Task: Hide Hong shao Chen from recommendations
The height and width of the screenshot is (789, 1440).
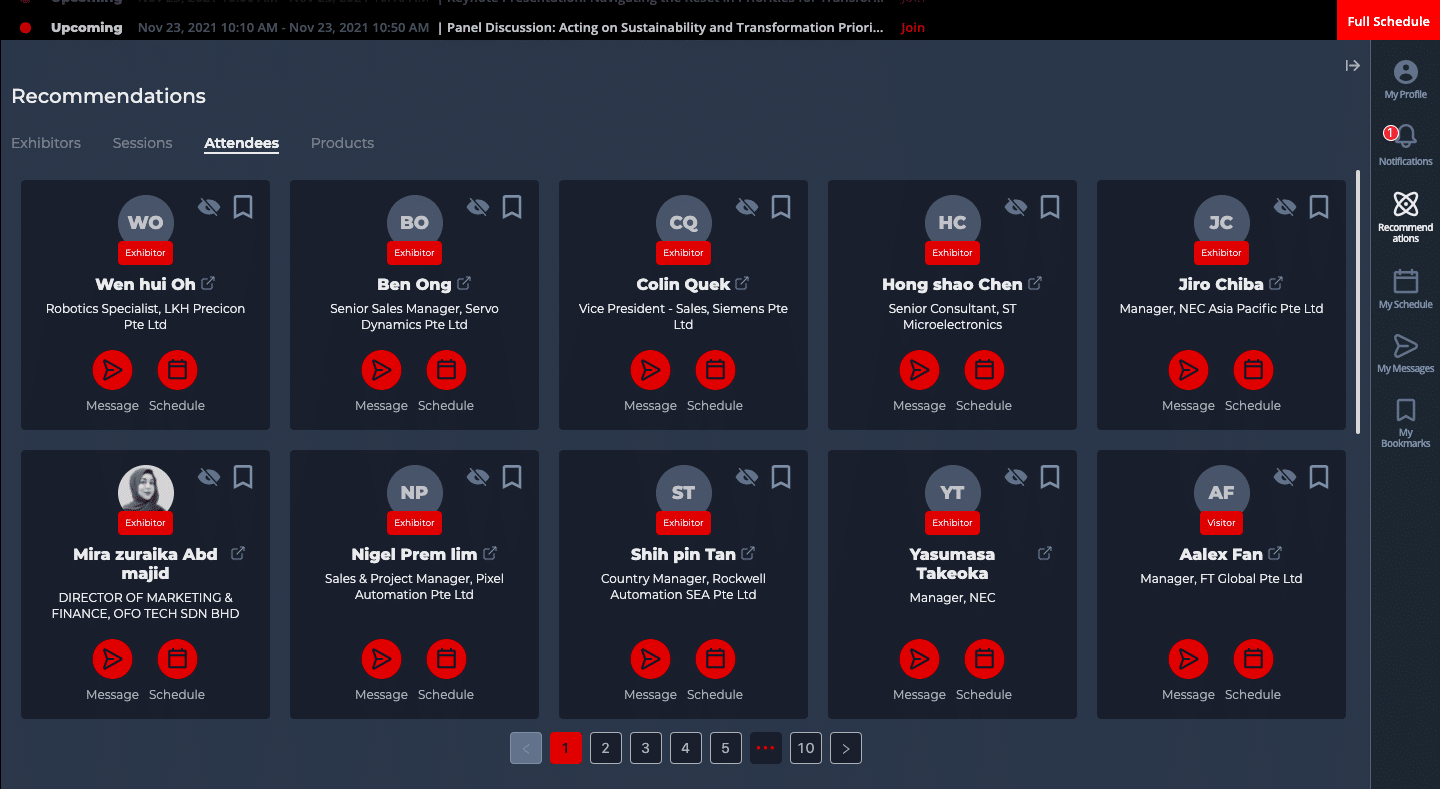Action: (1015, 206)
